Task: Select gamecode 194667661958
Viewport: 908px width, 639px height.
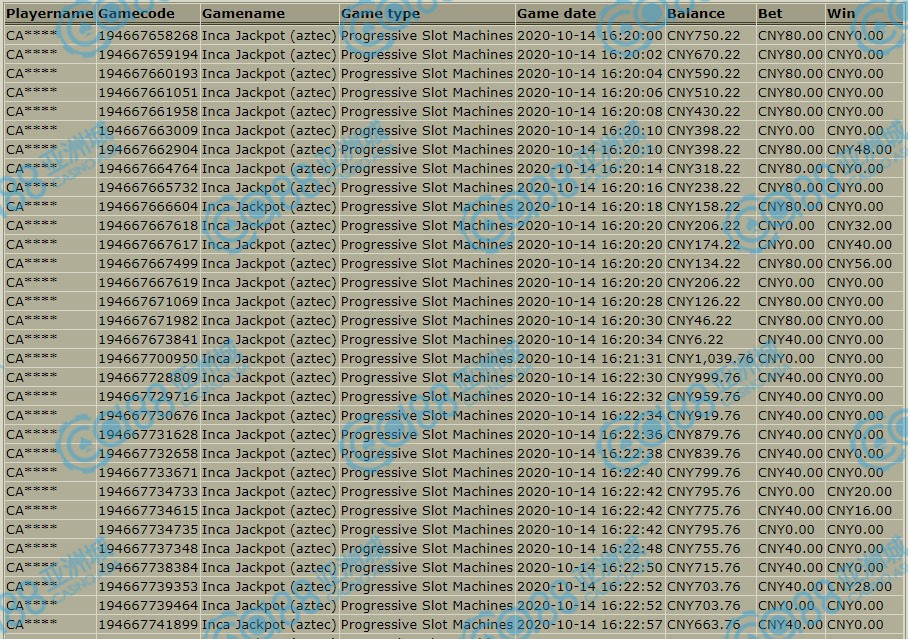Action: 148,111
